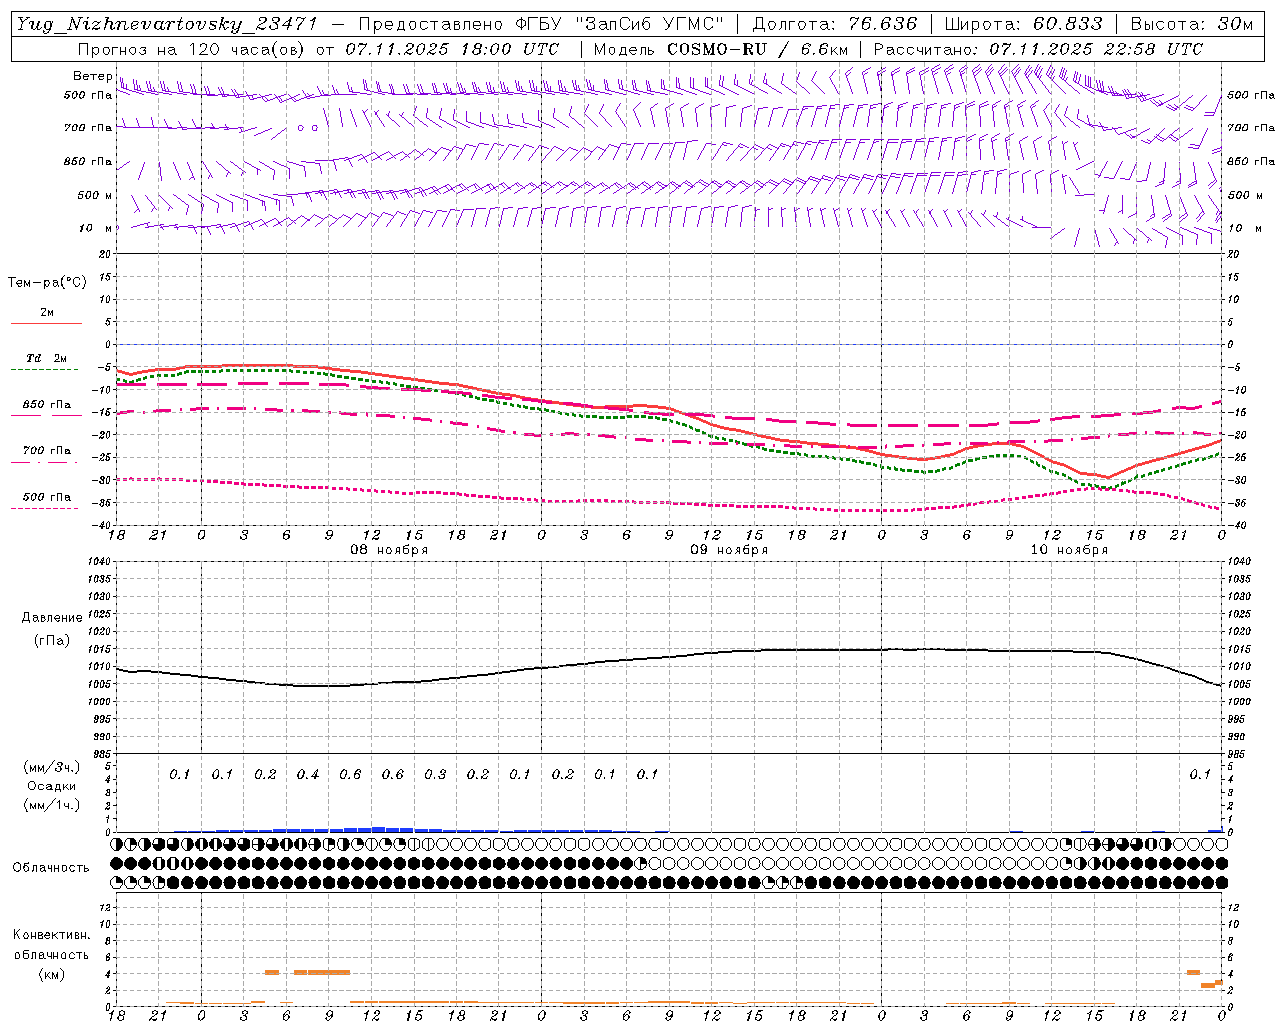Click the station title Yug_Nizhnevartovsky_23471
Viewport: 1280px width, 1024px height.
pyautogui.click(x=167, y=24)
